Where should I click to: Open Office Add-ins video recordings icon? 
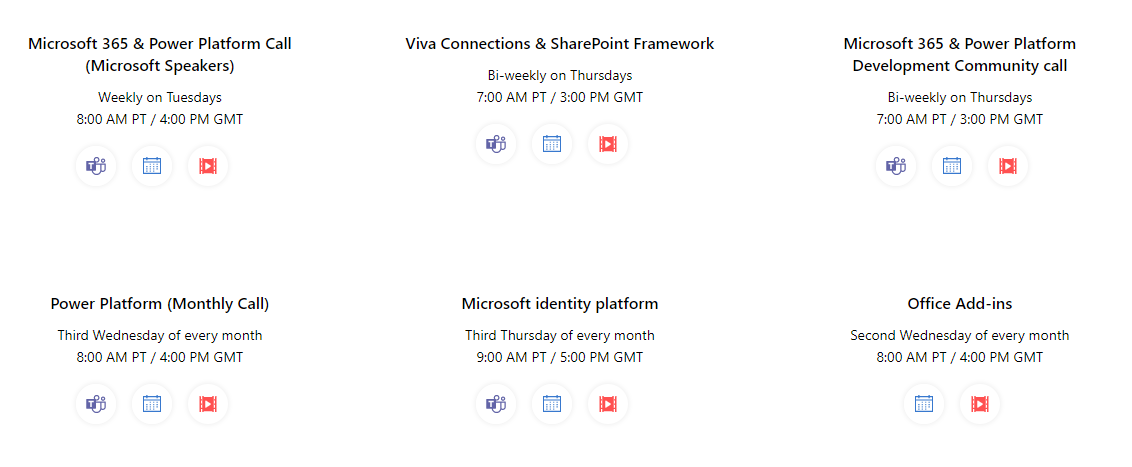click(x=980, y=403)
